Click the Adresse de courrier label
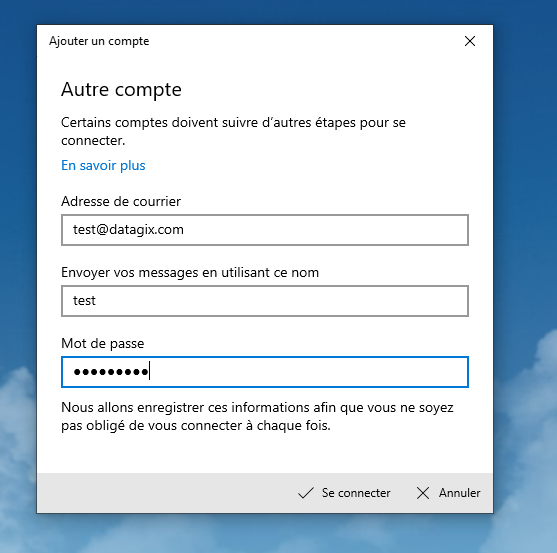The image size is (557, 553). point(121,201)
